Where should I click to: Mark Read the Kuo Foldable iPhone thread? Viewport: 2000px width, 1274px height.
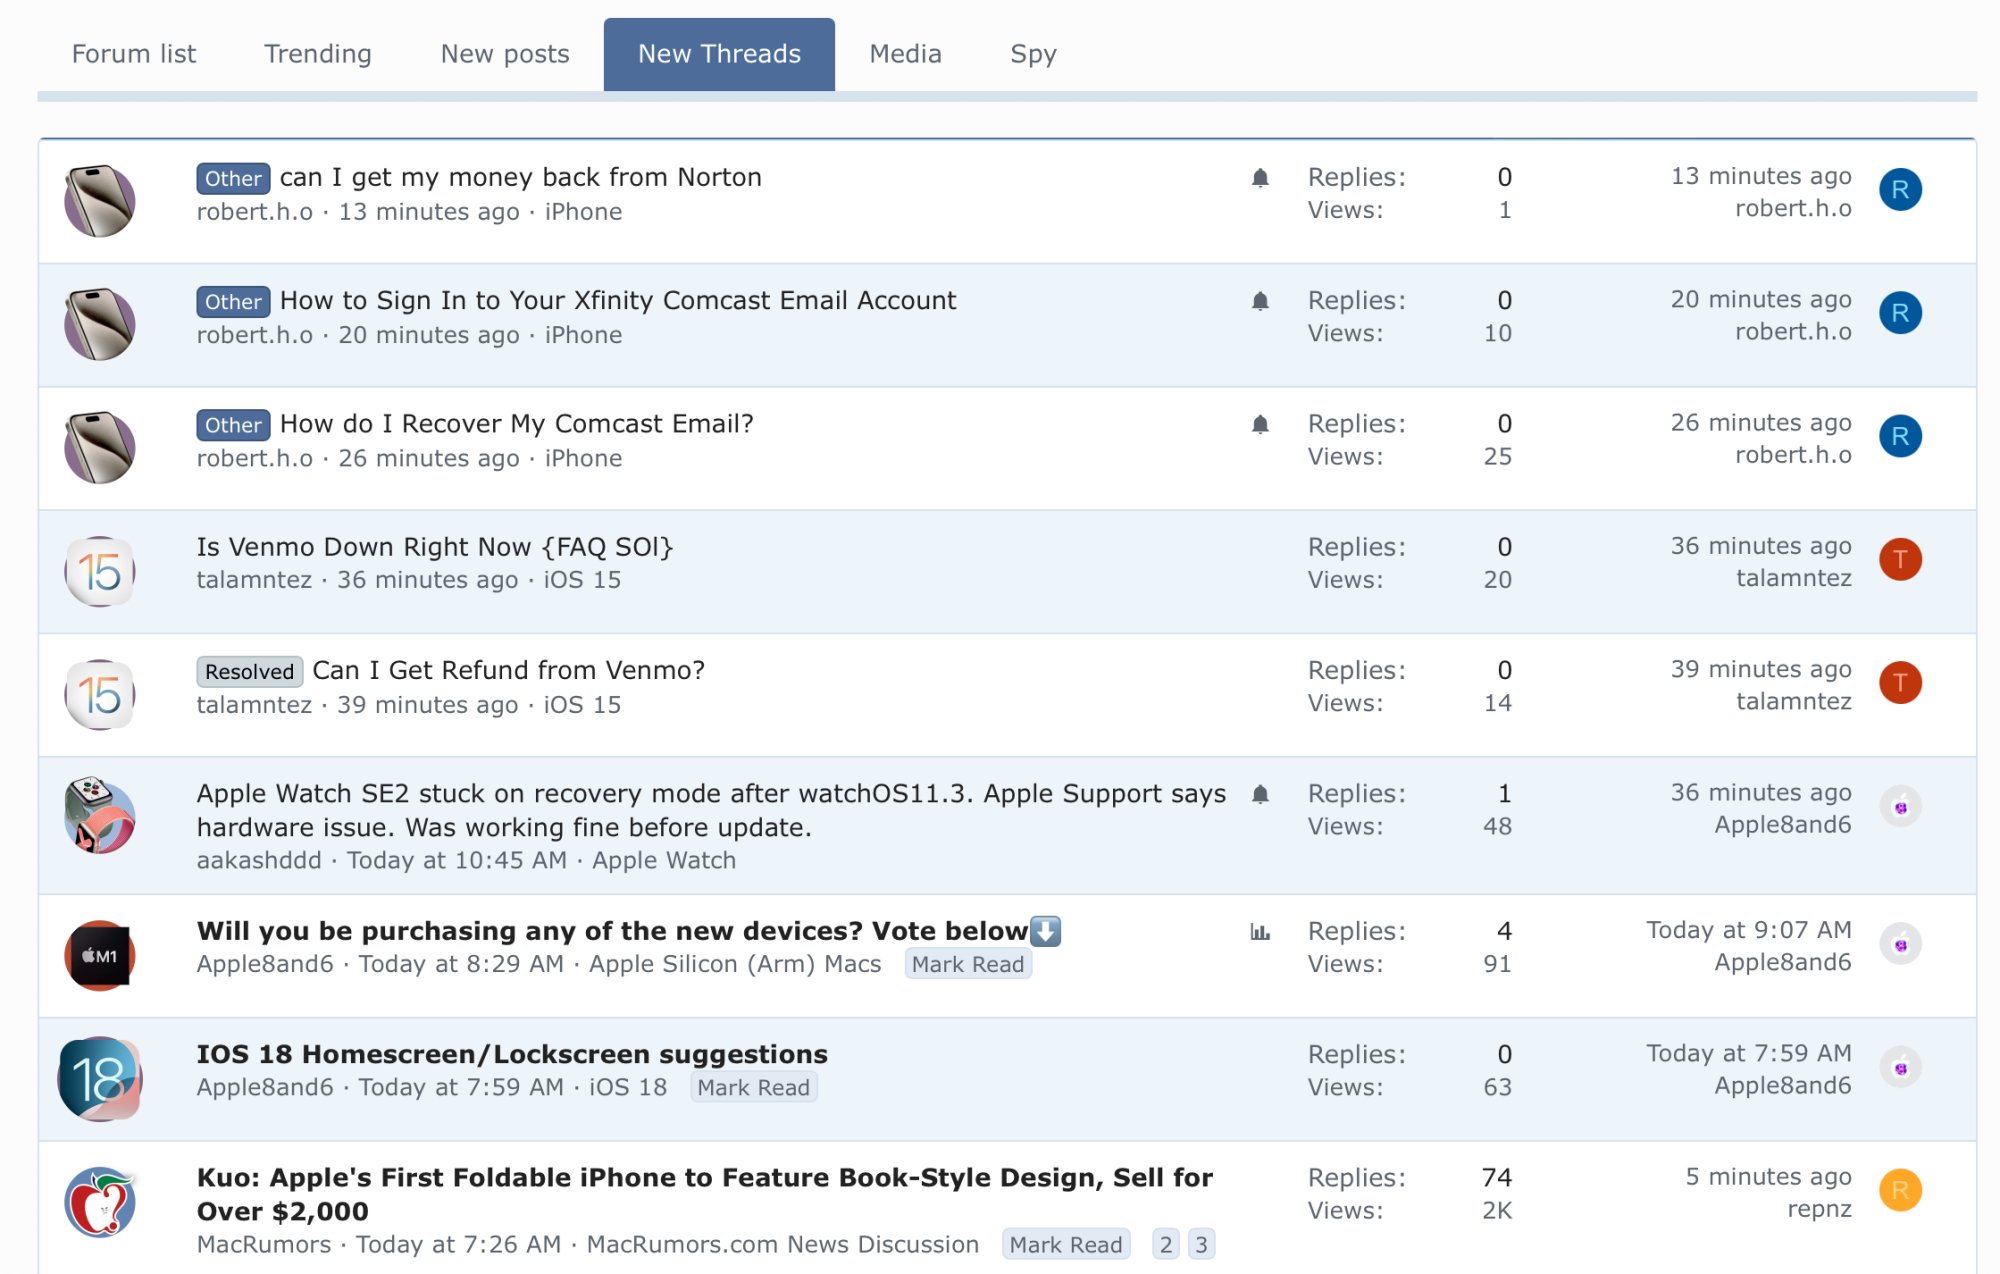point(1065,1245)
